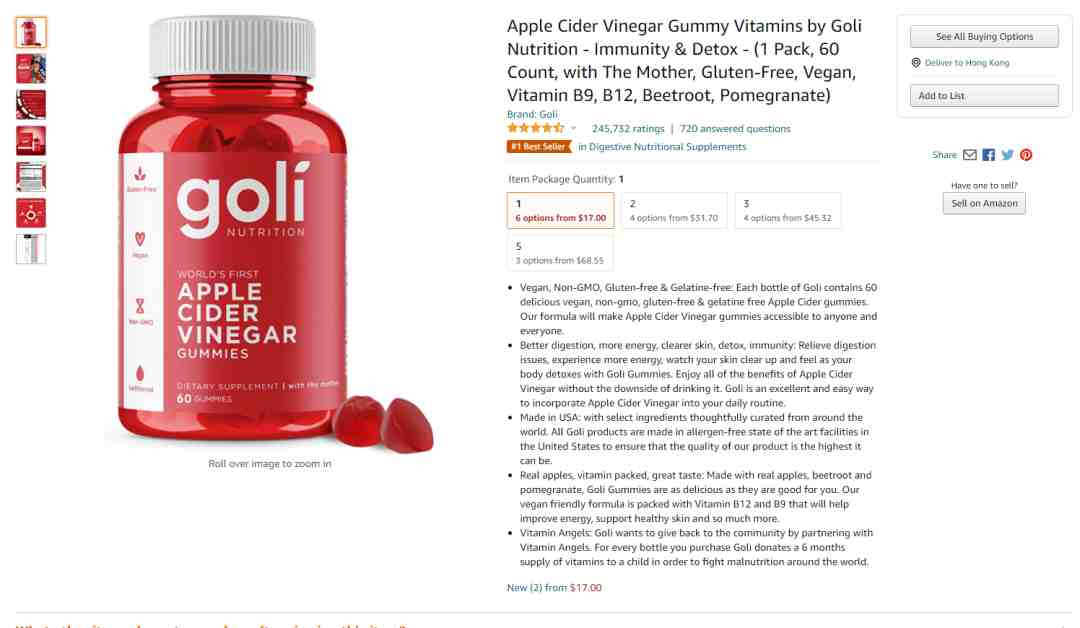Open Digestive Nutritional Supplements category link
Screen dimensions: 1080x628
(x=662, y=147)
